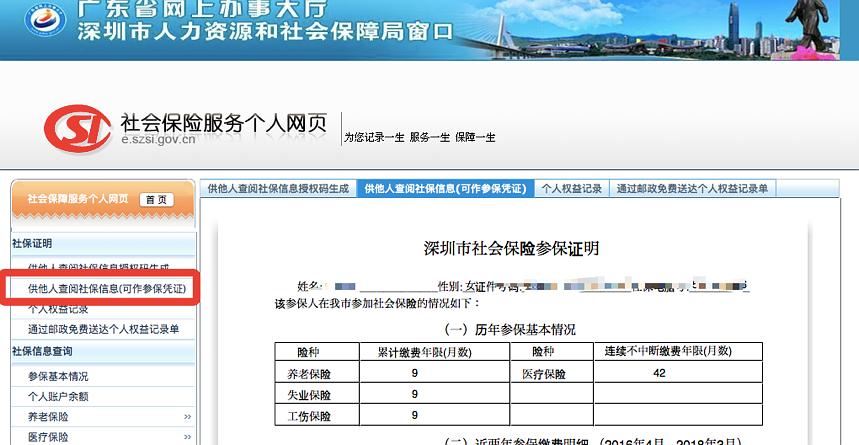Screen dimensions: 859x445
Task: Open sidebar item 参保基本情况
Action: [x=58, y=376]
